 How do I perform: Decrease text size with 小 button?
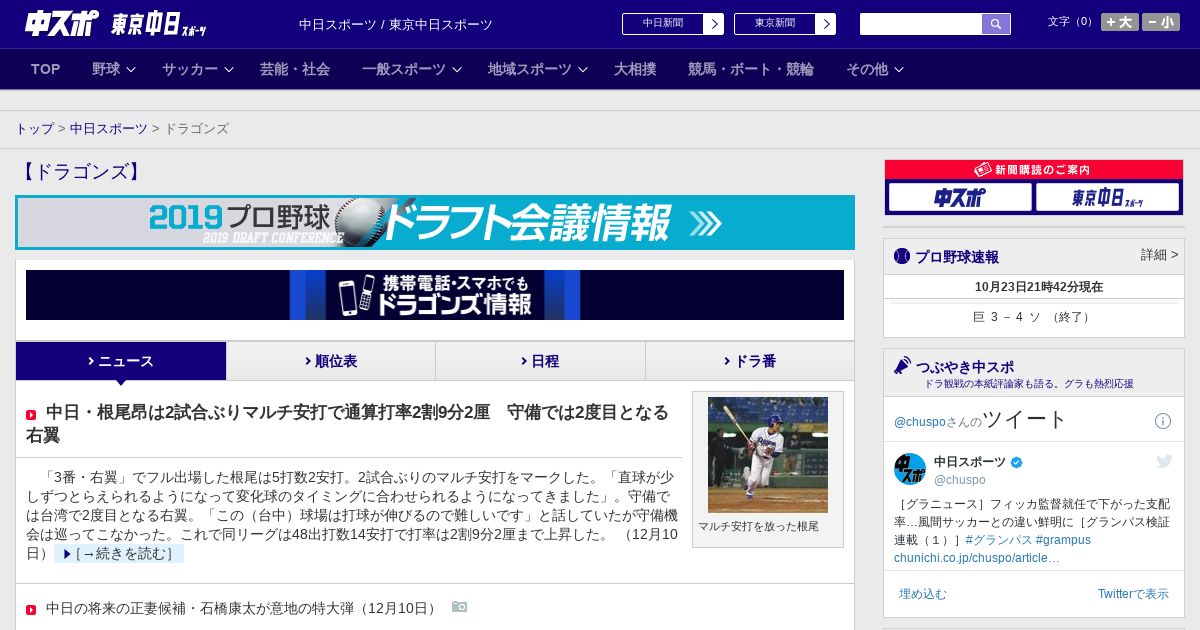(x=1161, y=22)
